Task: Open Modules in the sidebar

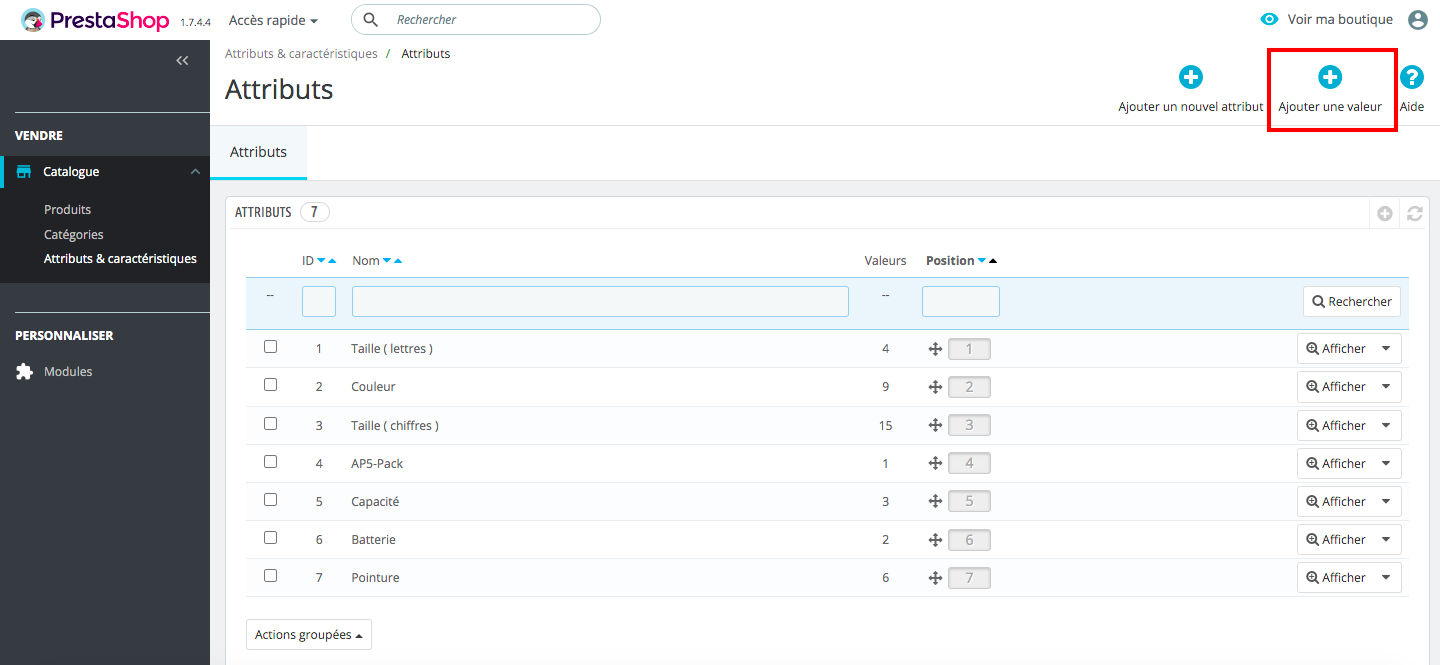Action: pos(68,371)
